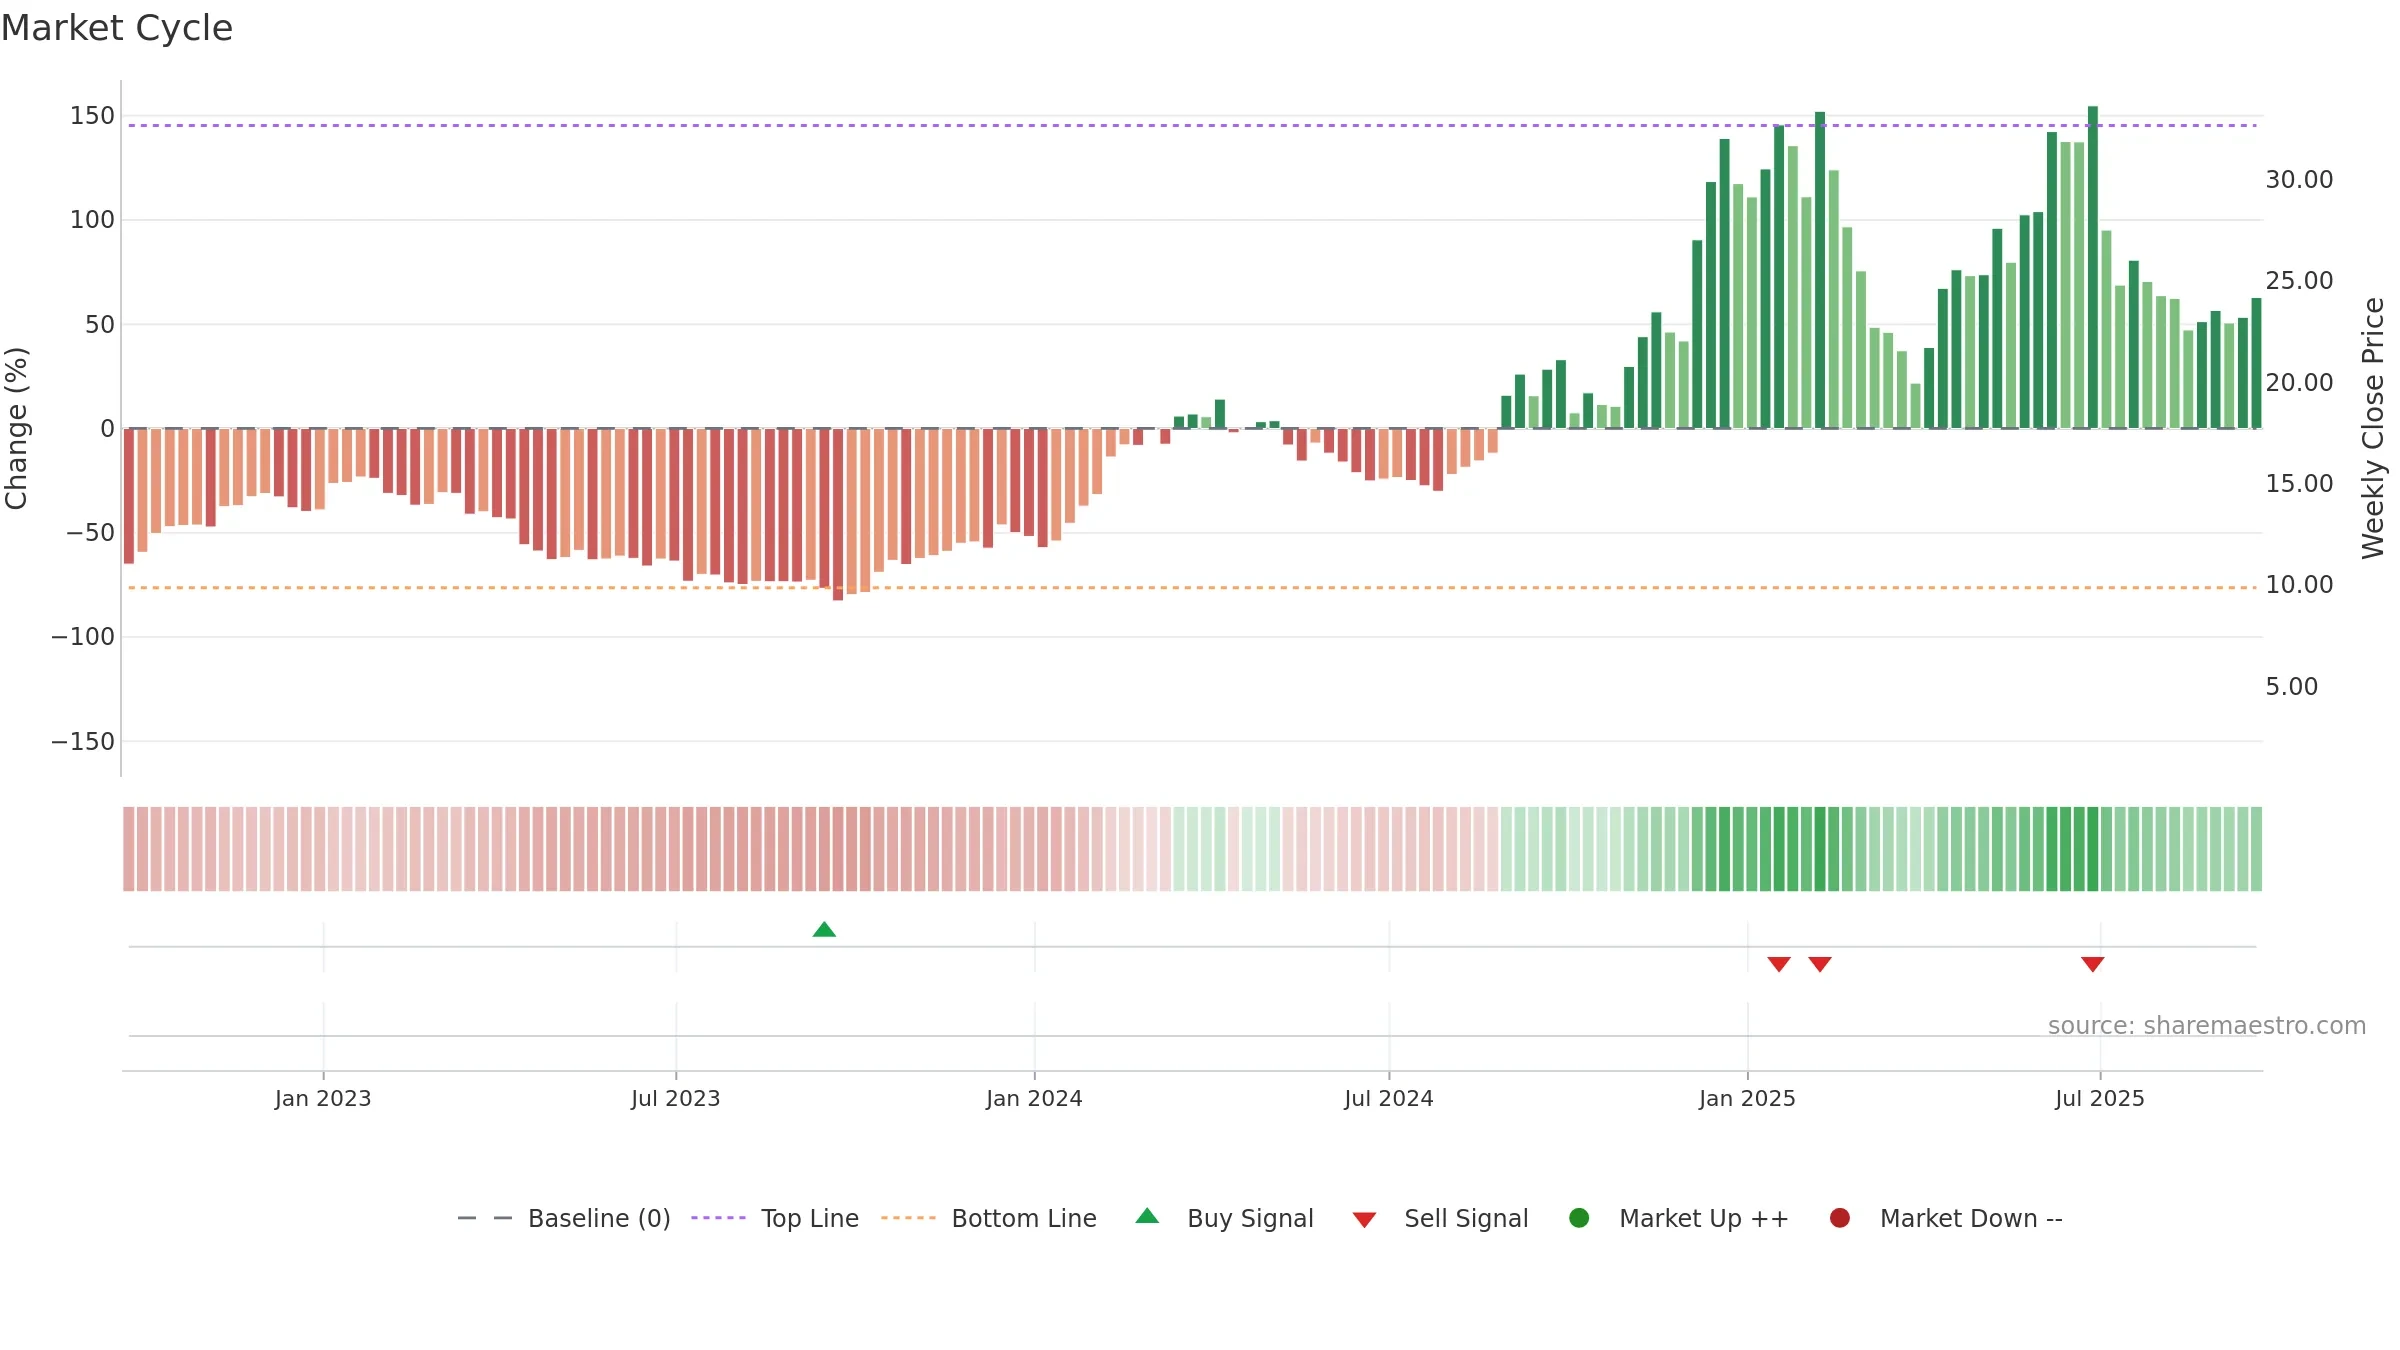Click the 150 left axis tick label
Viewport: 2400px width, 1350px height.
(x=92, y=116)
